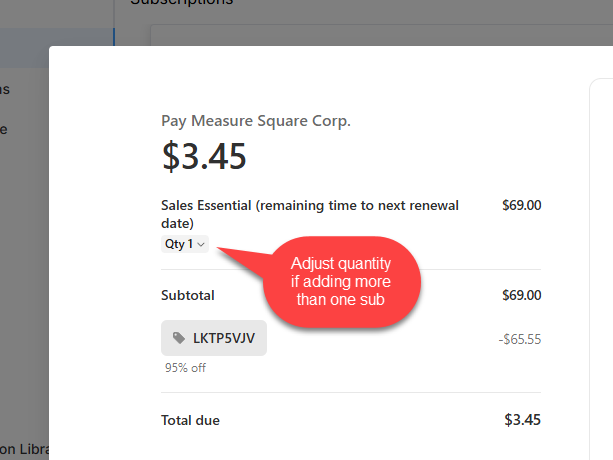The image size is (613, 460).
Task: Click the dimmed subscriptions card behind the modal
Action: coord(382,35)
